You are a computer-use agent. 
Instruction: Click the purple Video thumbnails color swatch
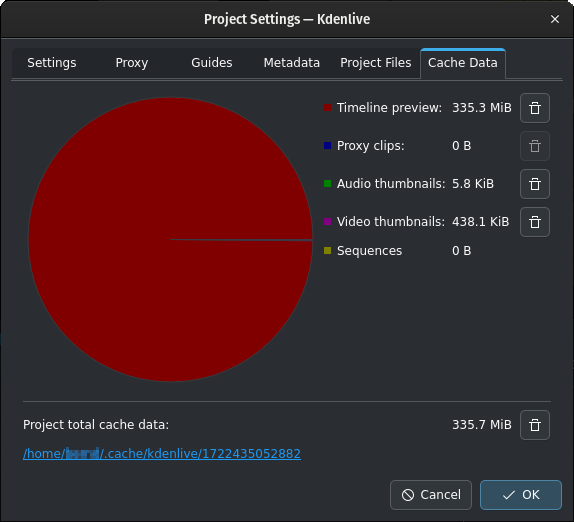tap(328, 221)
